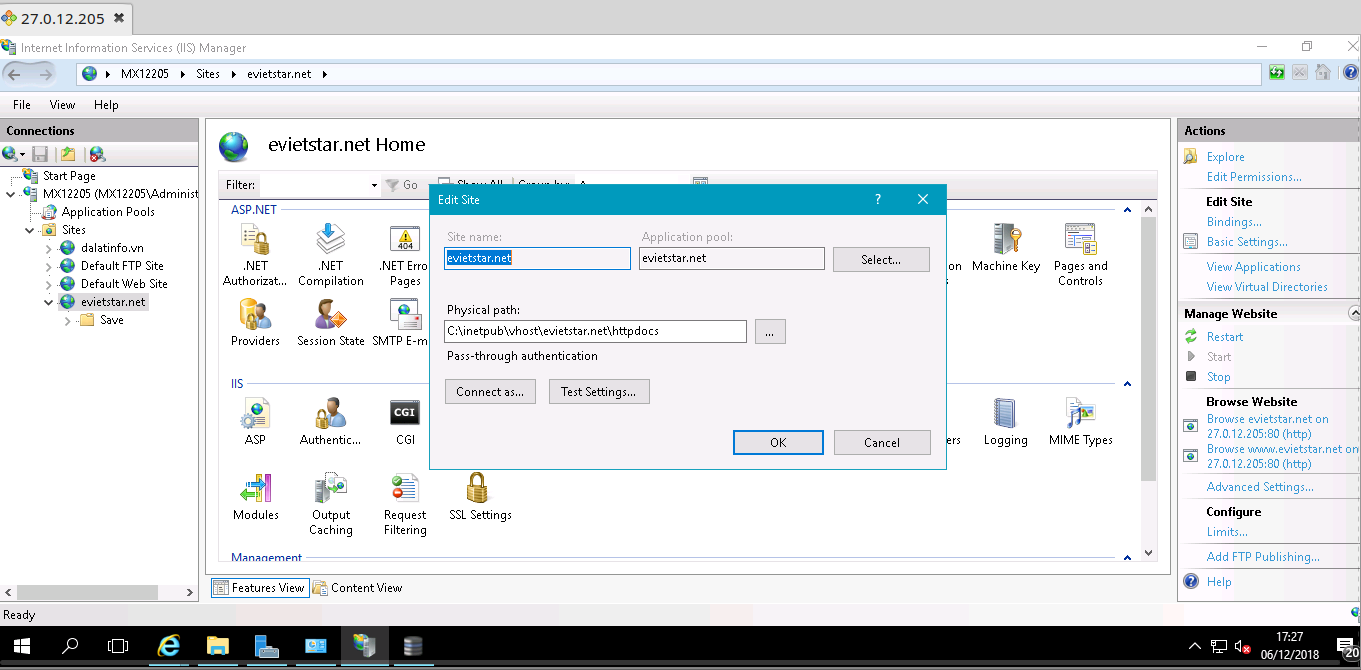The width and height of the screenshot is (1361, 670).
Task: Select Start Page tree item
Action: pos(69,176)
